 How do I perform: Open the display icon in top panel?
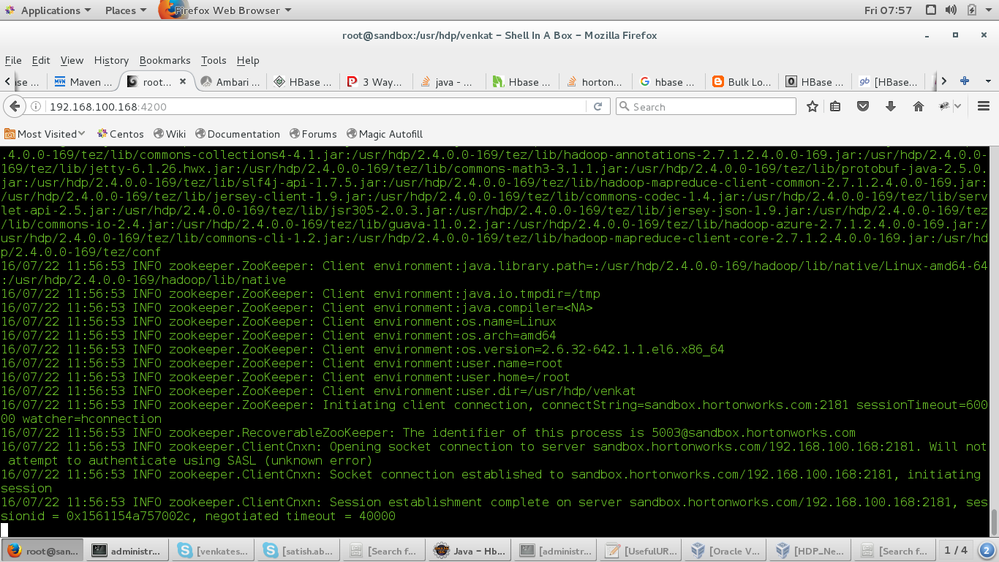pos(931,10)
